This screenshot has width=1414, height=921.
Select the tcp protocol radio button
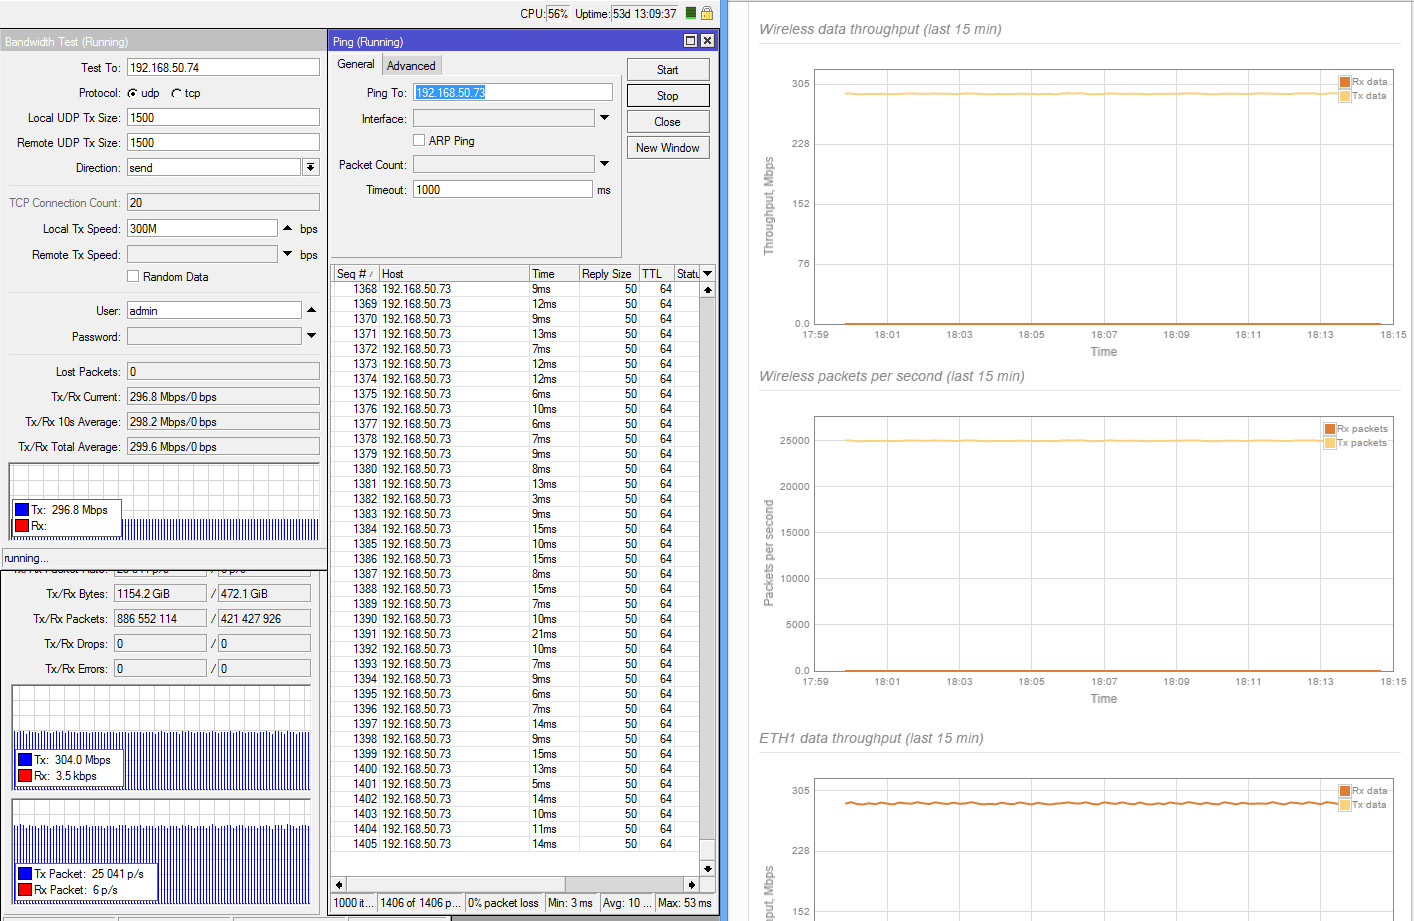pos(176,93)
